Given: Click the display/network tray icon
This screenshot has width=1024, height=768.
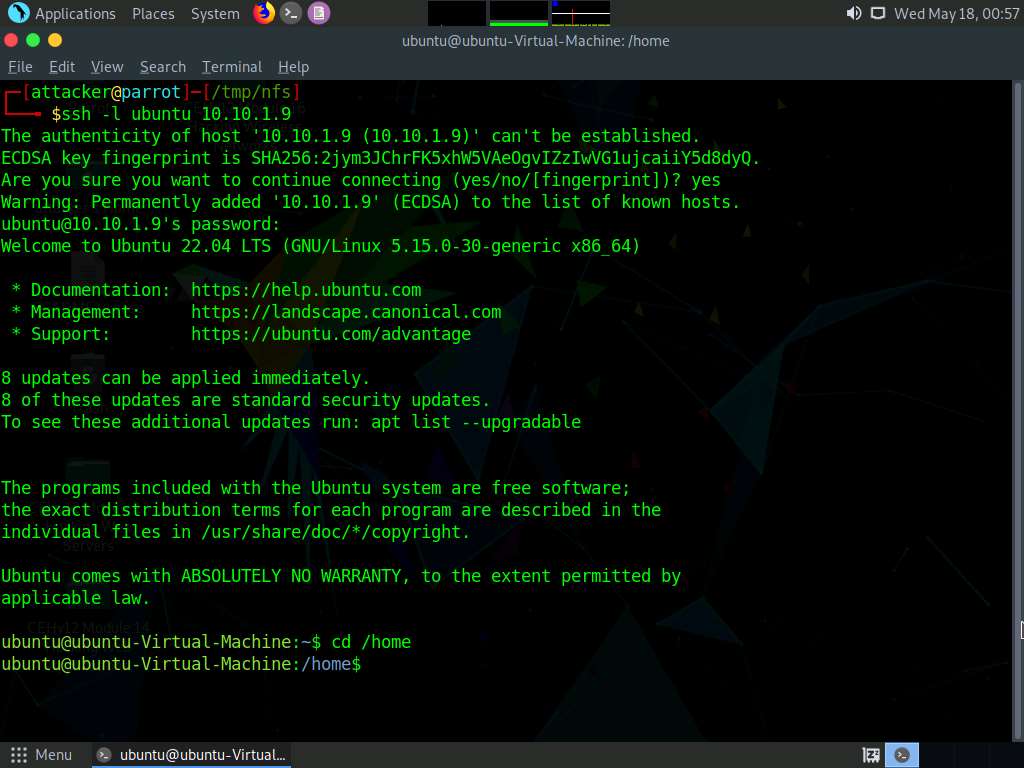Looking at the screenshot, I should 878,13.
